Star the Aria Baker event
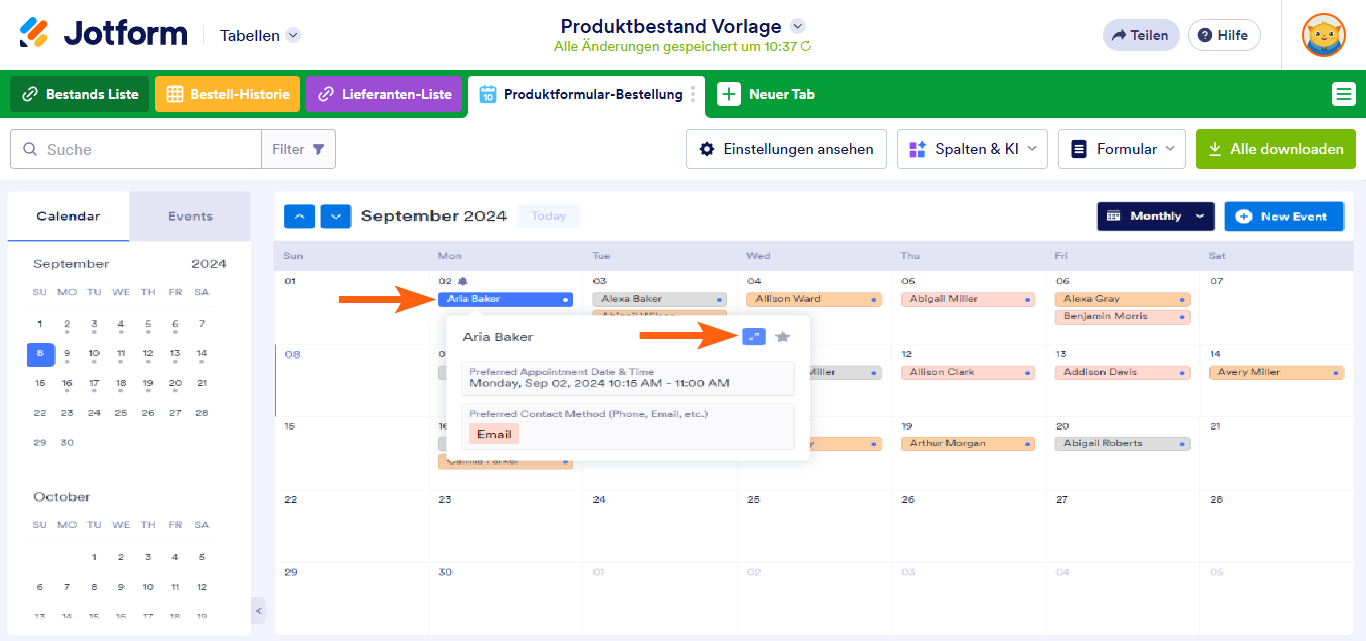 pyautogui.click(x=783, y=337)
